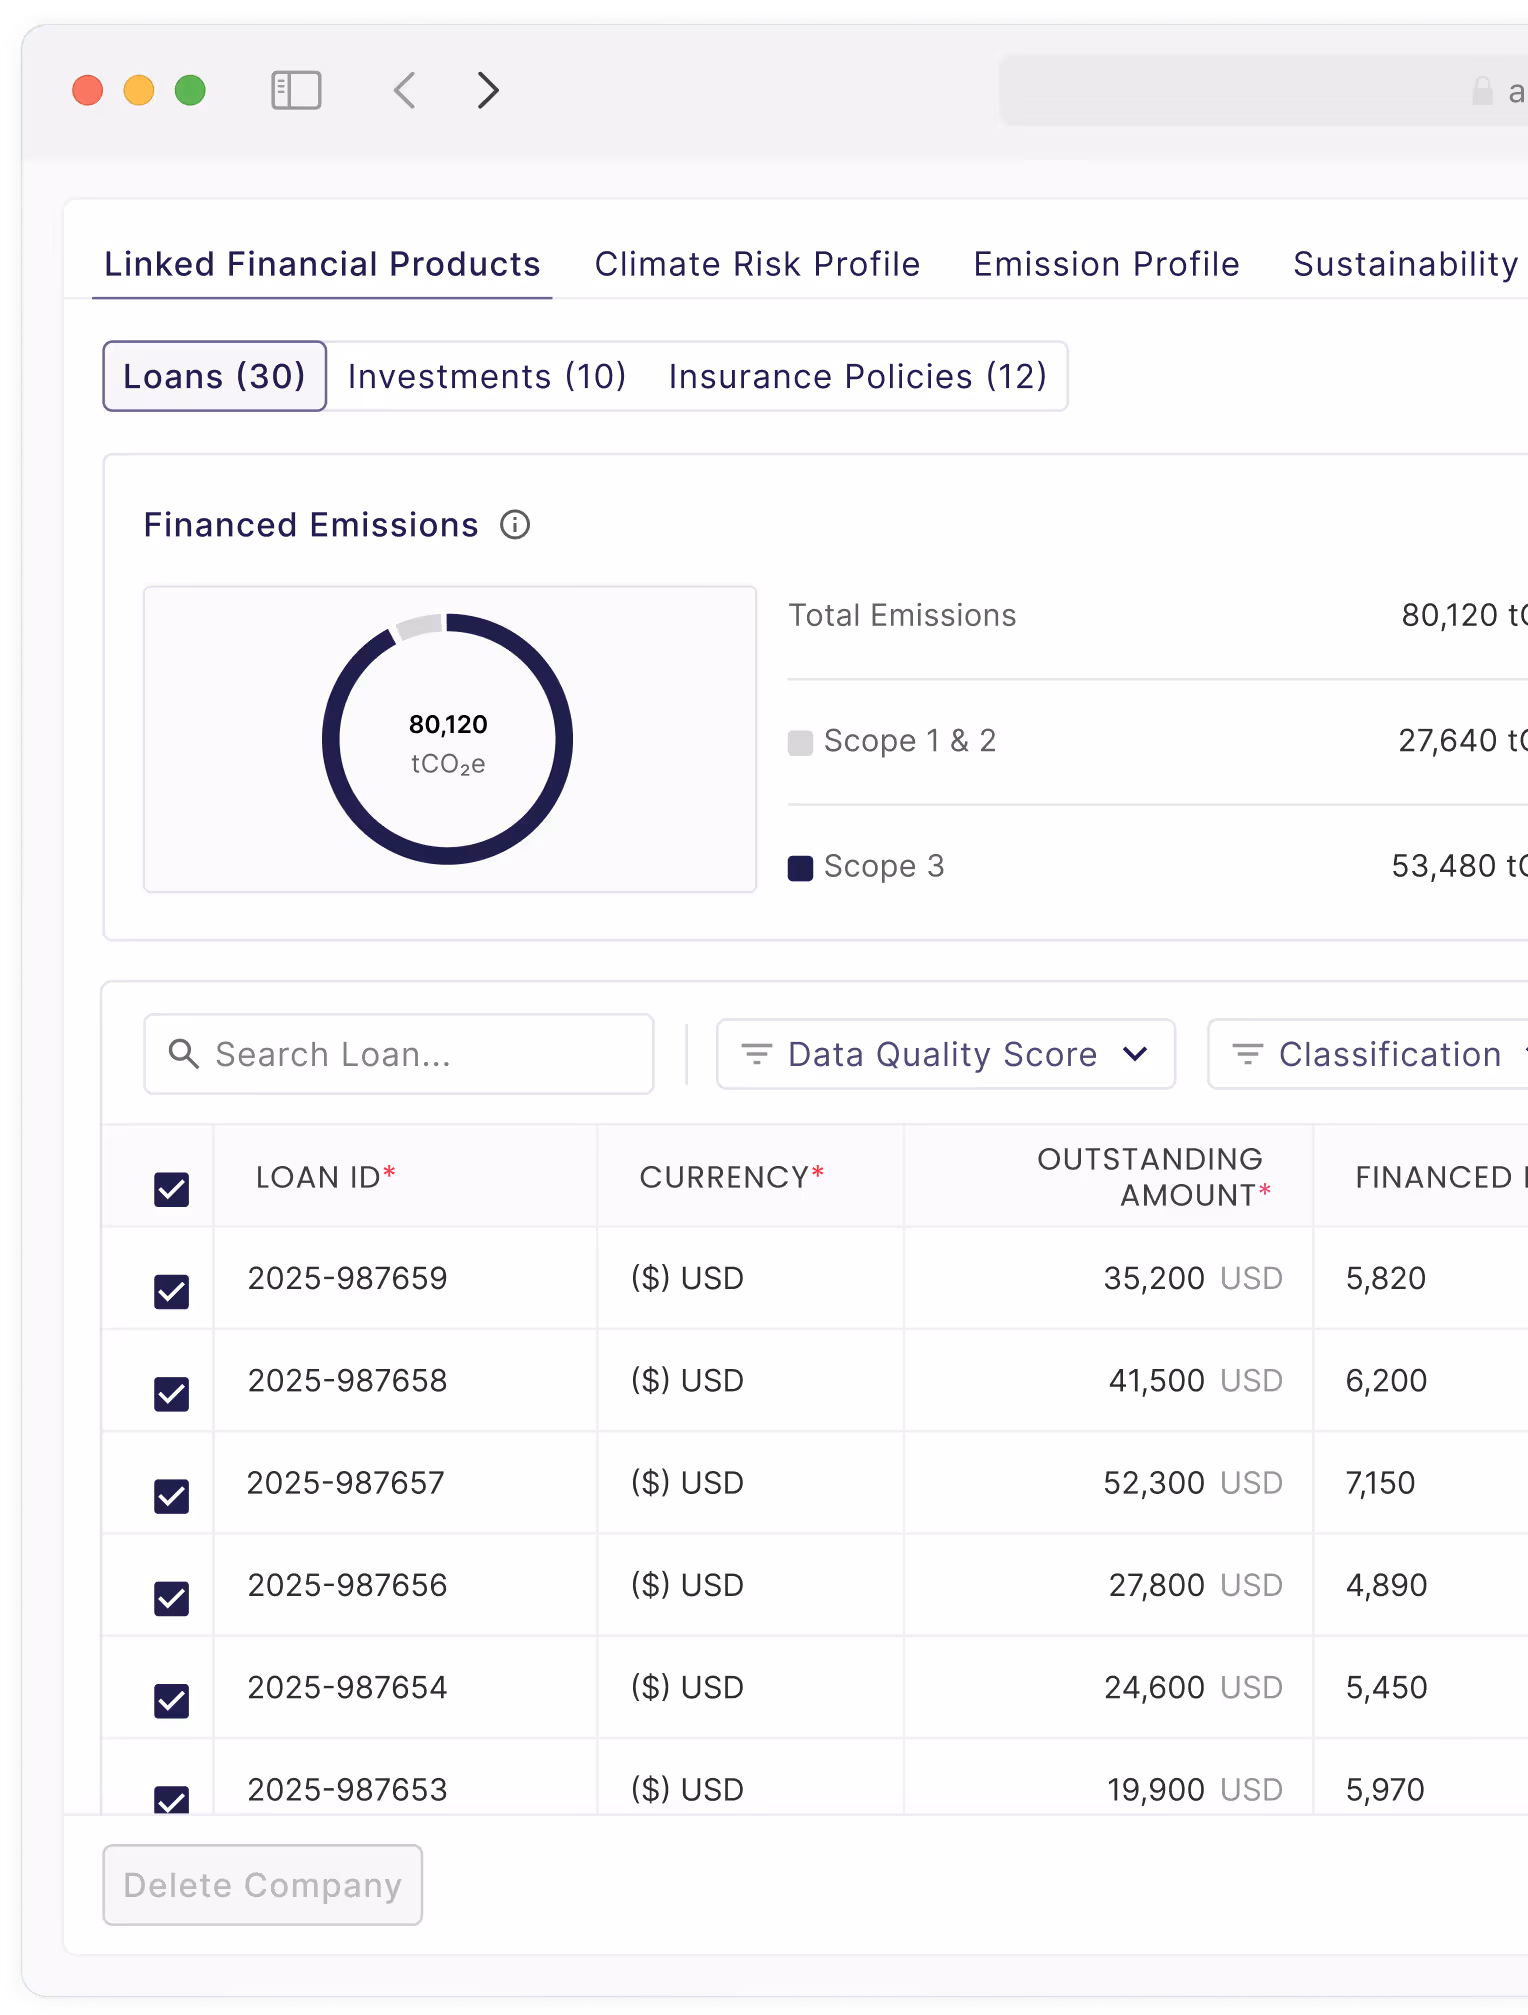Click the Scope 3 navy swatch
This screenshot has height=2015, width=1528.
click(x=800, y=867)
